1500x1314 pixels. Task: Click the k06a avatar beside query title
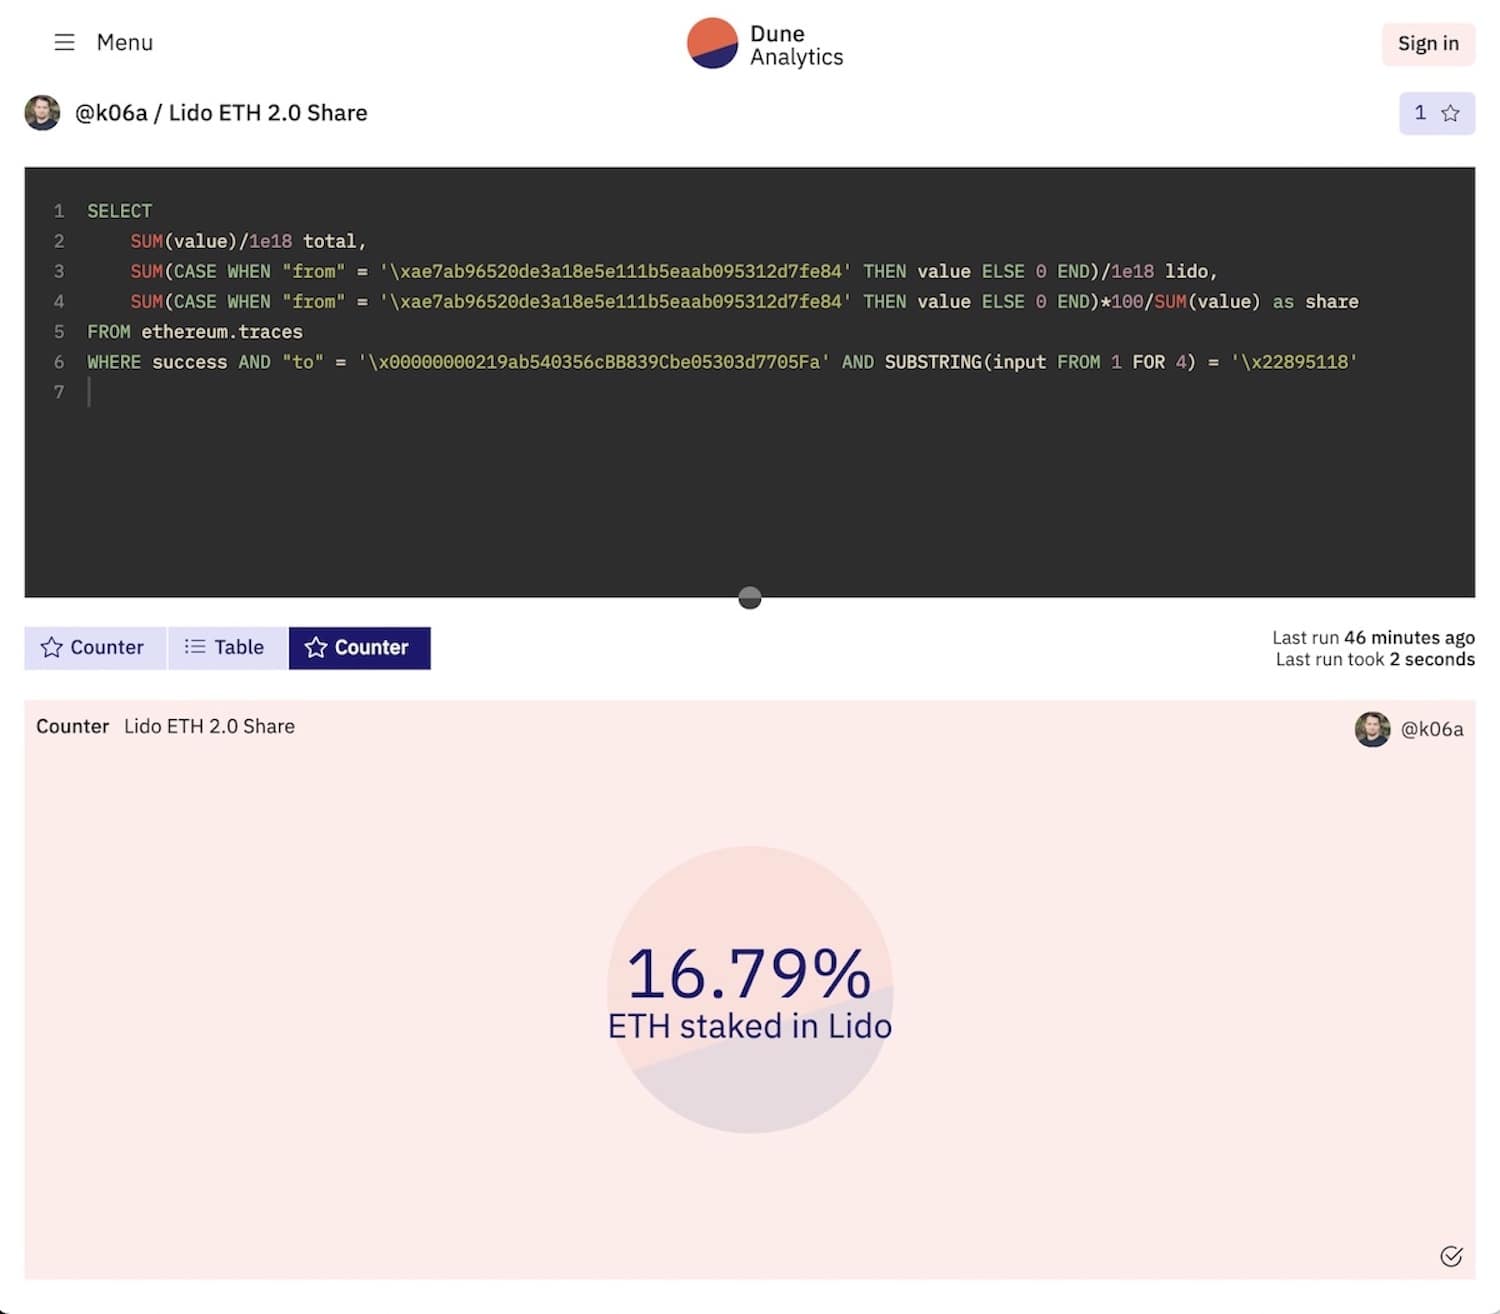pyautogui.click(x=43, y=113)
